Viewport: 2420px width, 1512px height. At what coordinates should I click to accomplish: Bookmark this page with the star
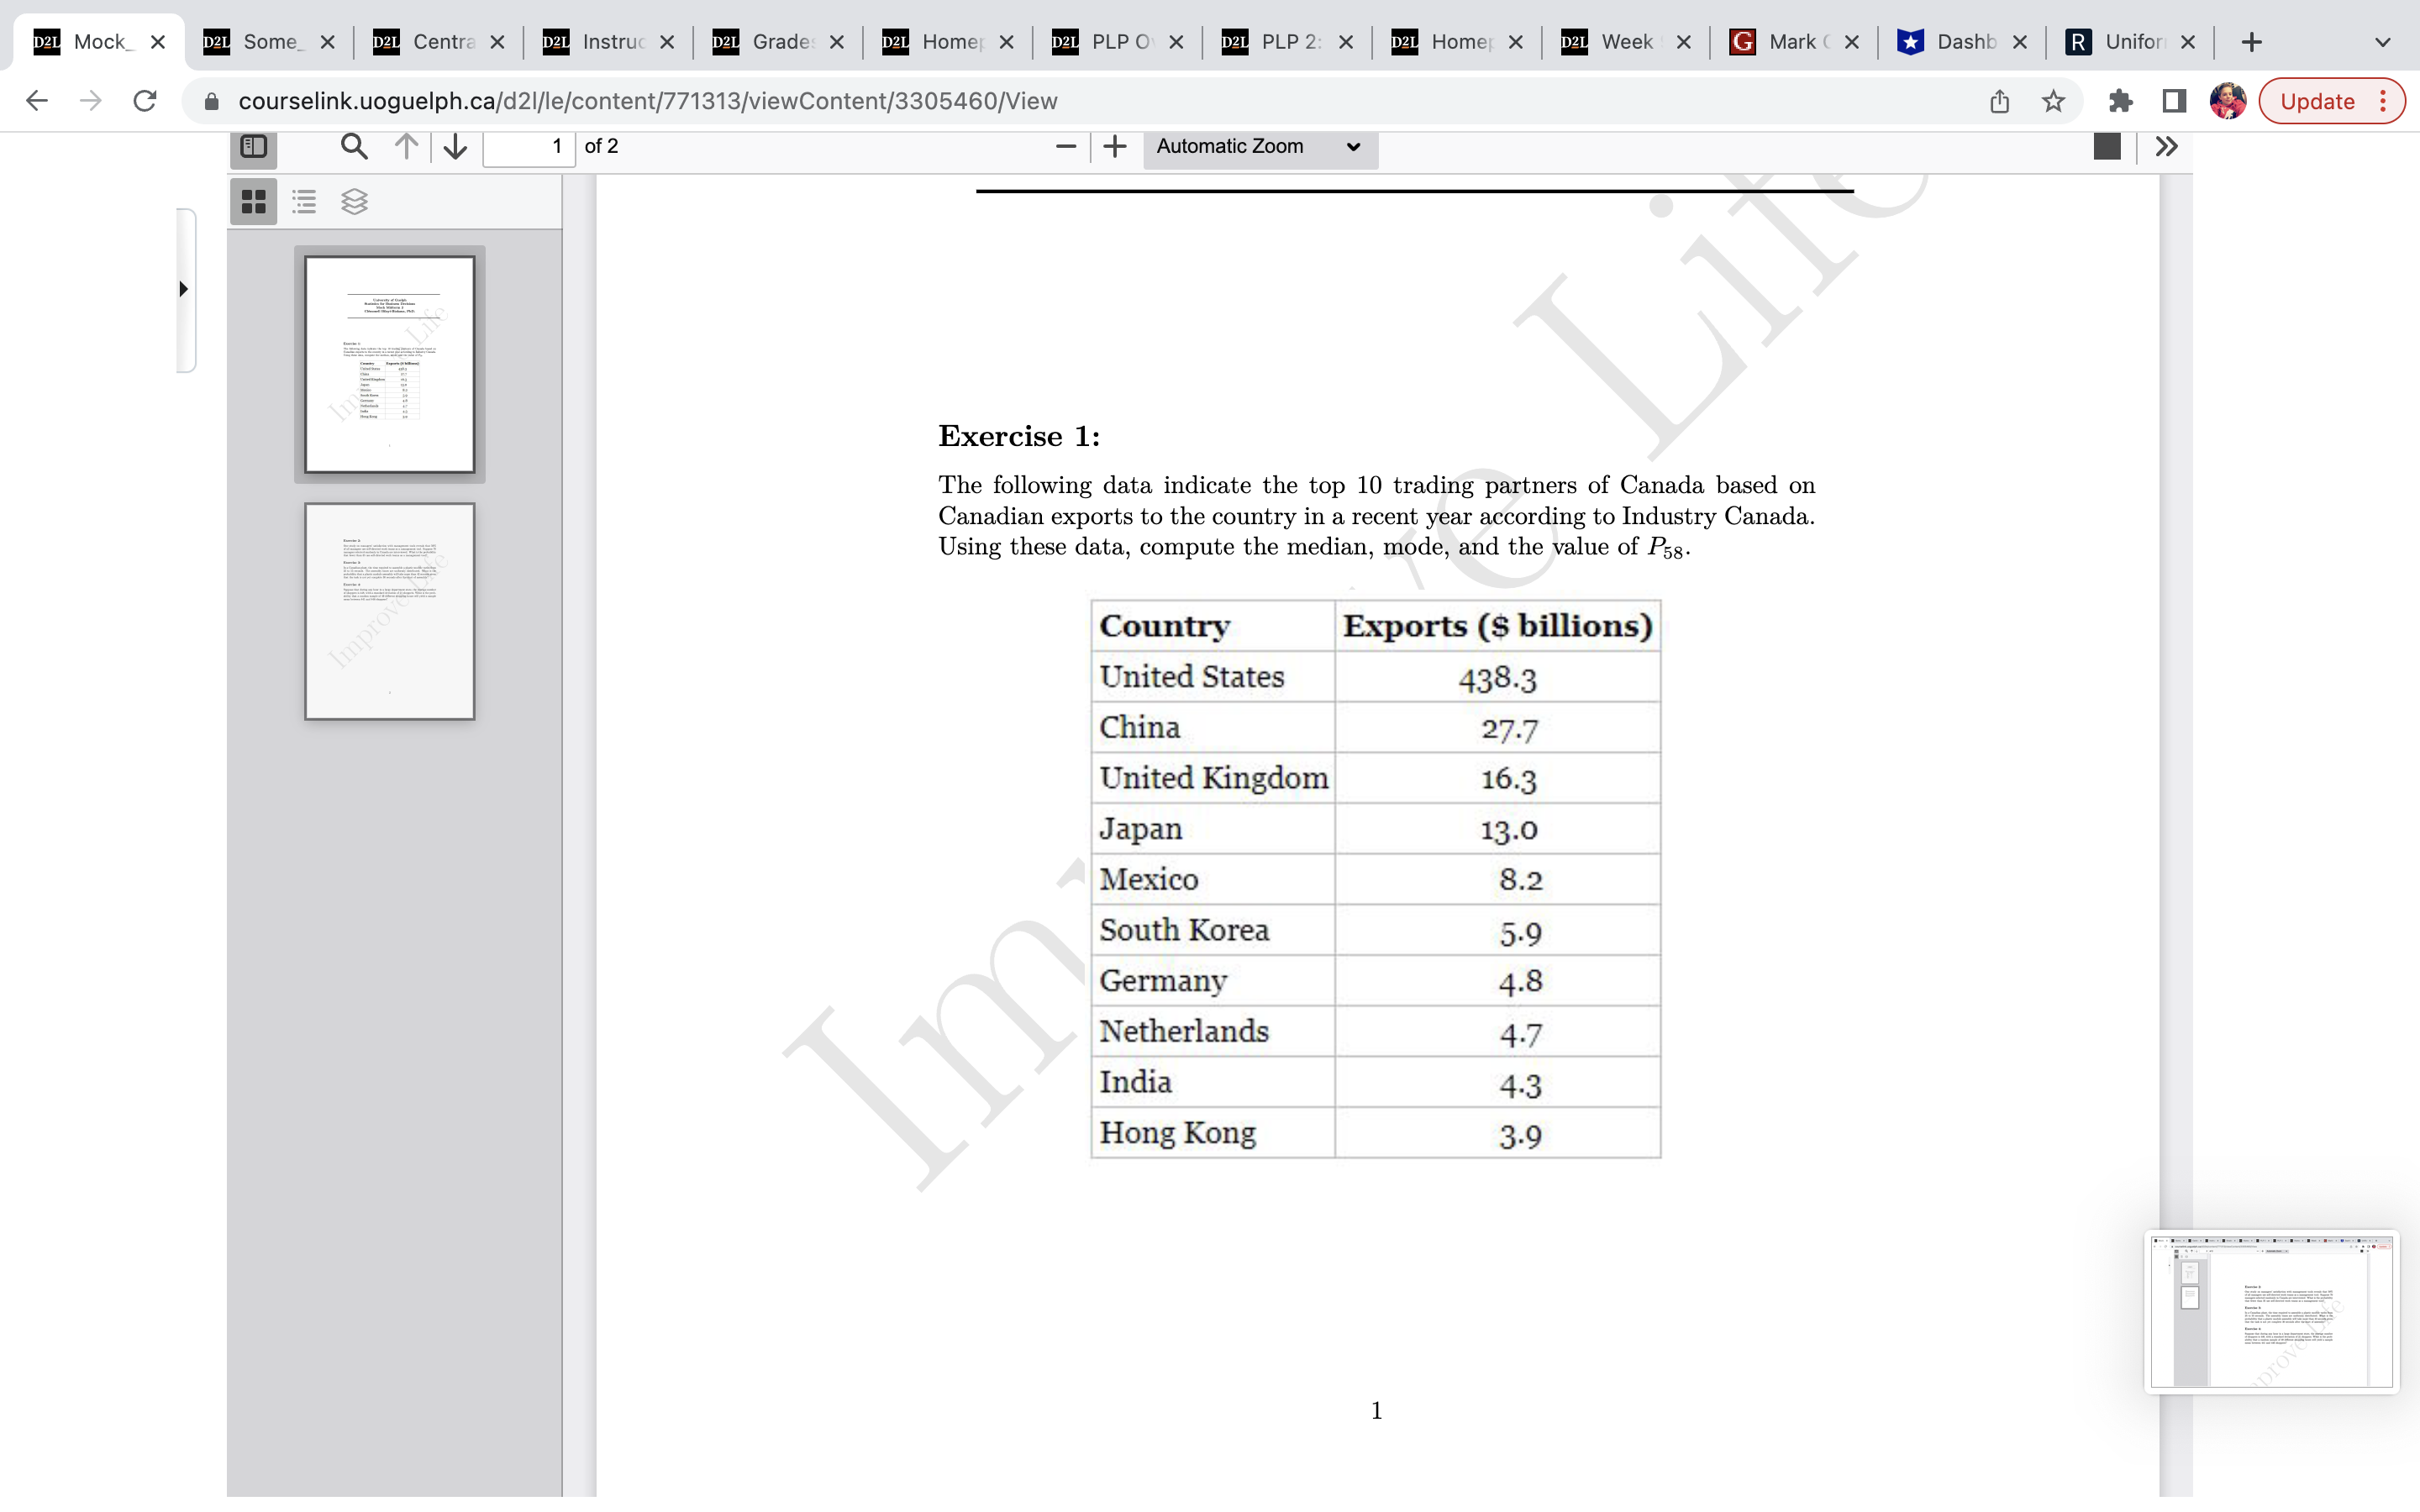(x=2054, y=100)
